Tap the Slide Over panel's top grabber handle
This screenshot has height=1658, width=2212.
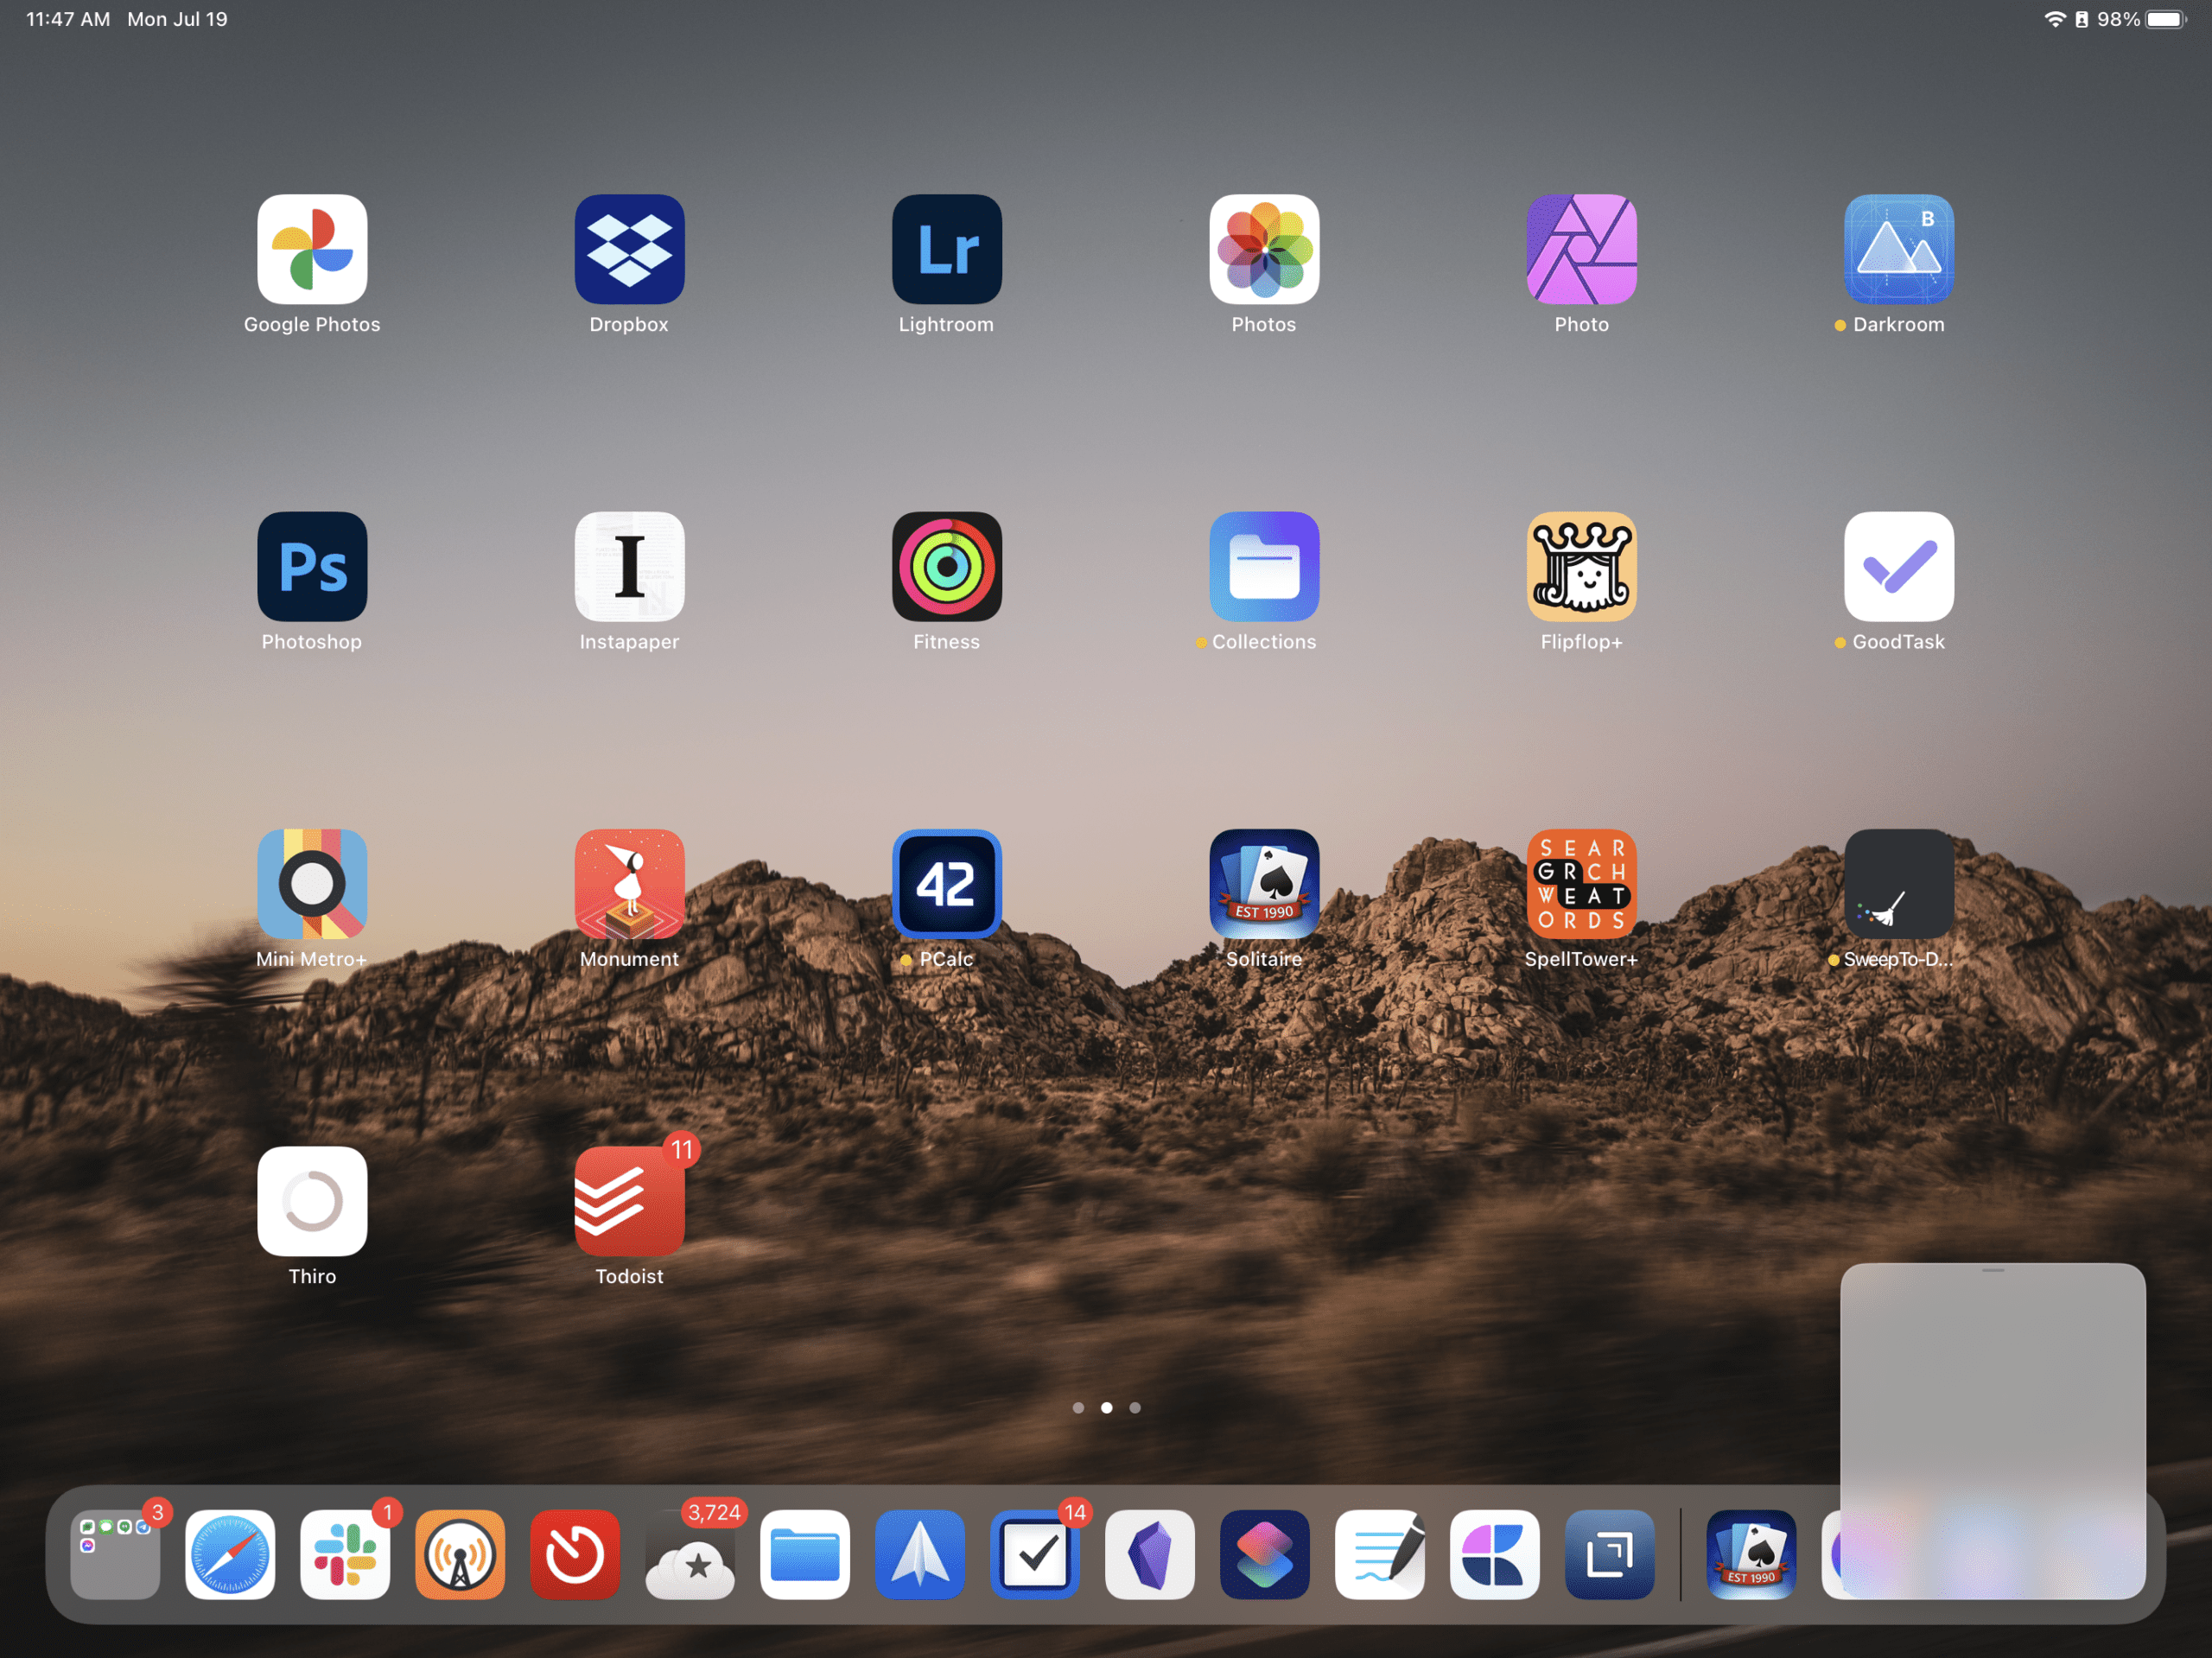coord(1993,1271)
